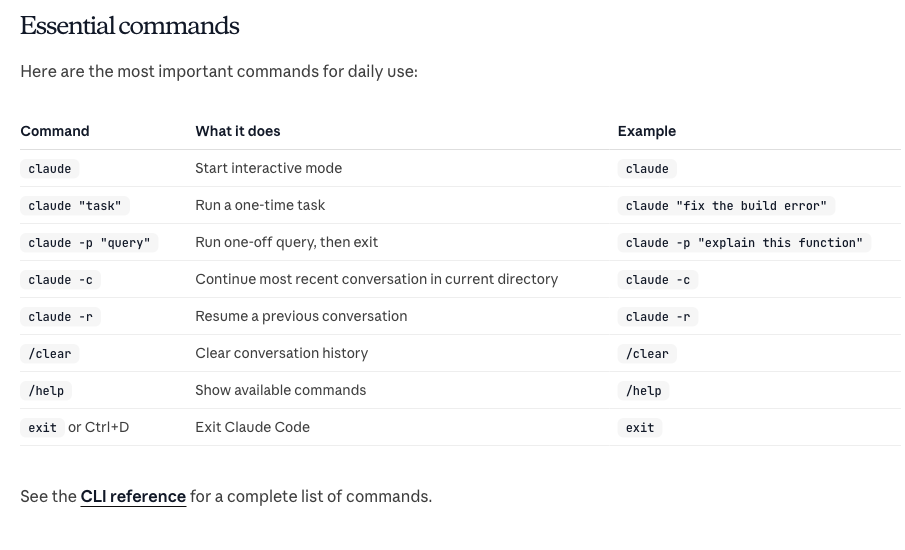
Task: Click example claude "fix the build error"
Action: [726, 205]
